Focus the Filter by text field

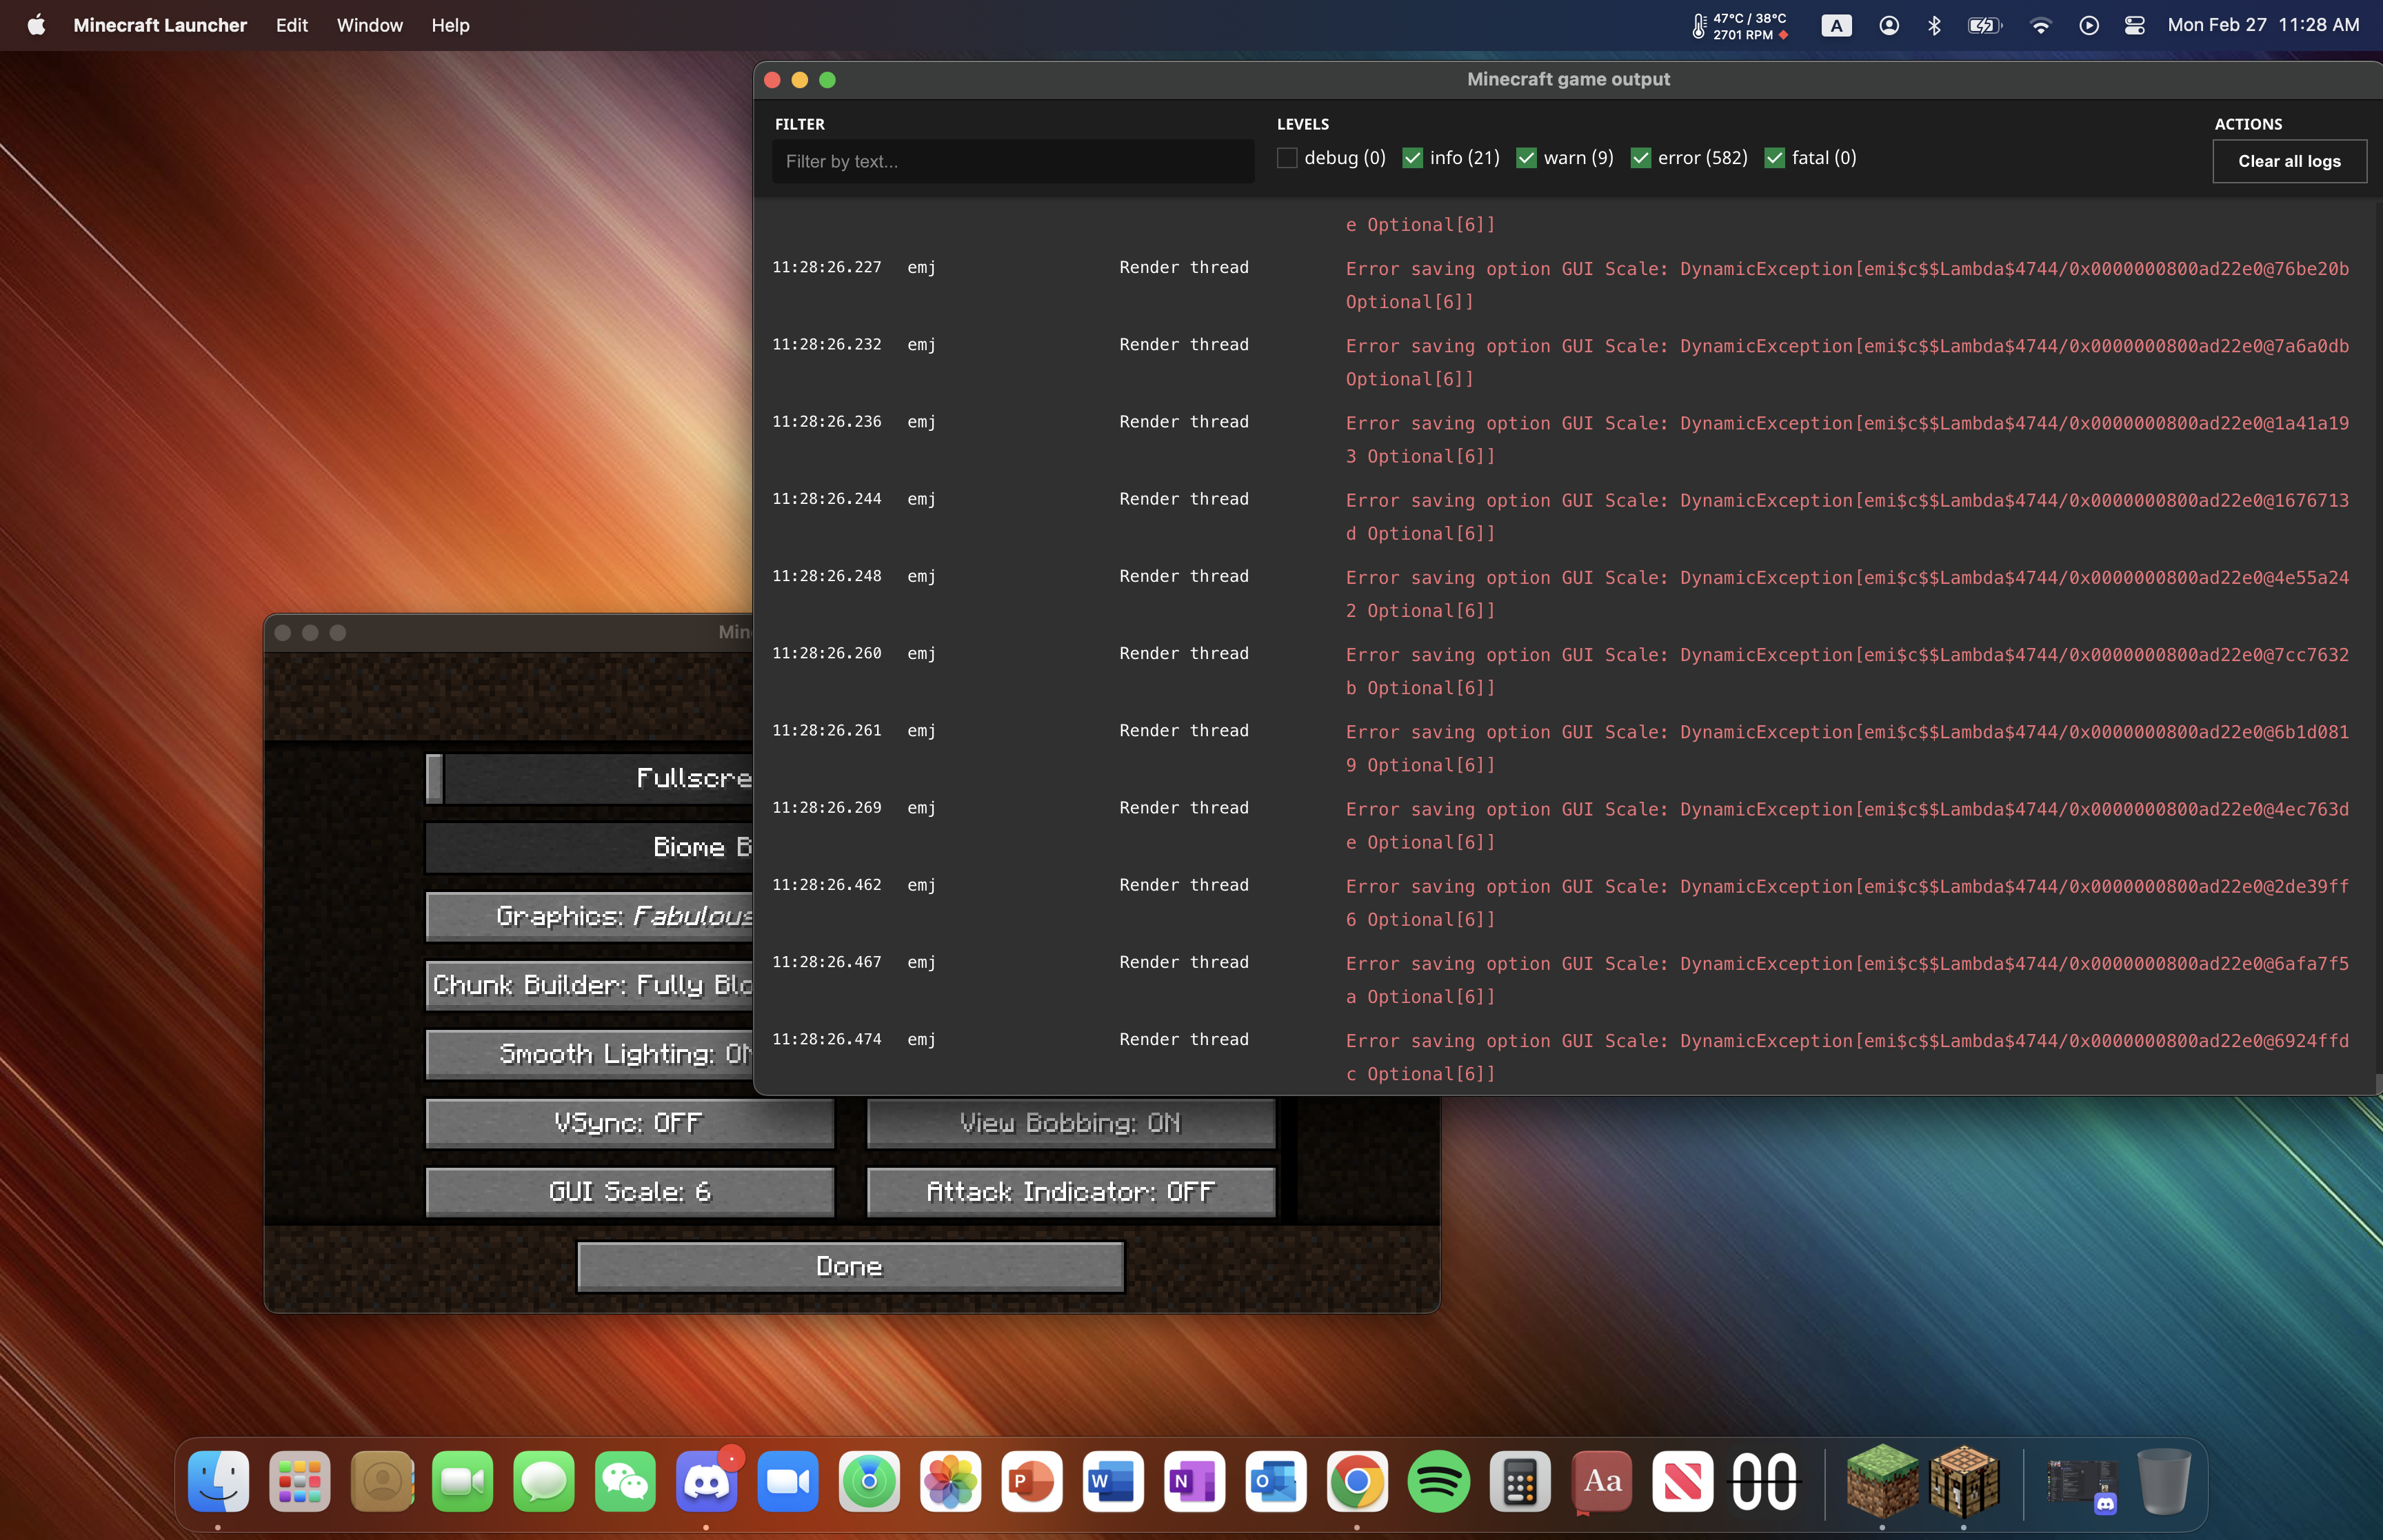click(1012, 161)
